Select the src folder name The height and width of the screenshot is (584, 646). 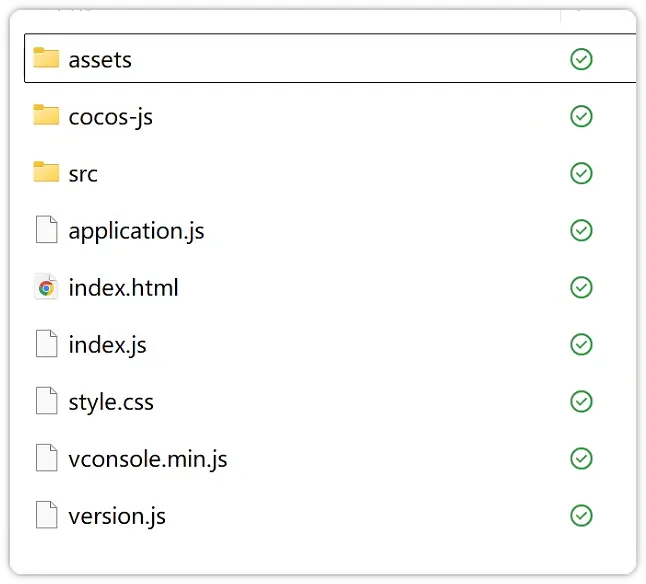[x=83, y=174]
